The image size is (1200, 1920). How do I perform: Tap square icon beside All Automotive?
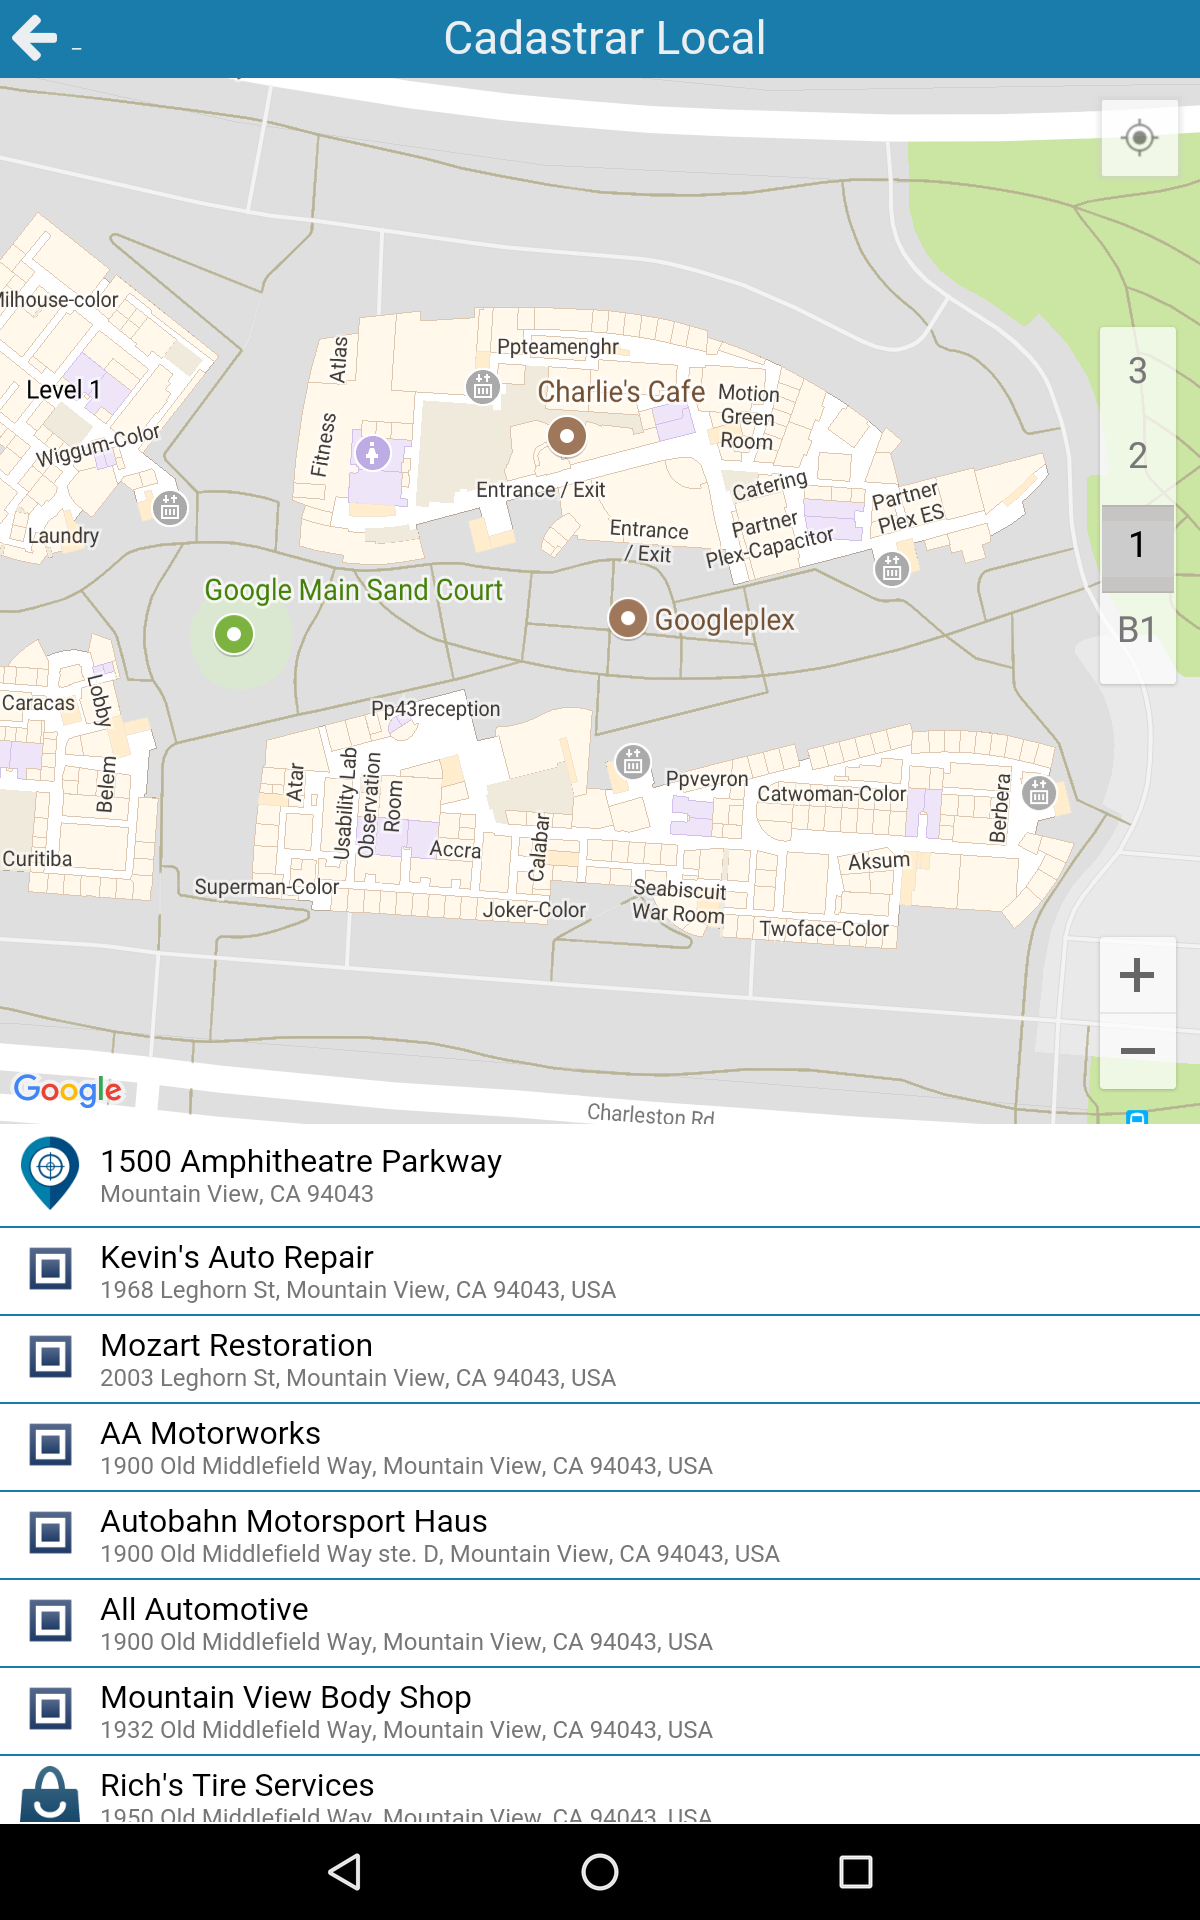[50, 1621]
